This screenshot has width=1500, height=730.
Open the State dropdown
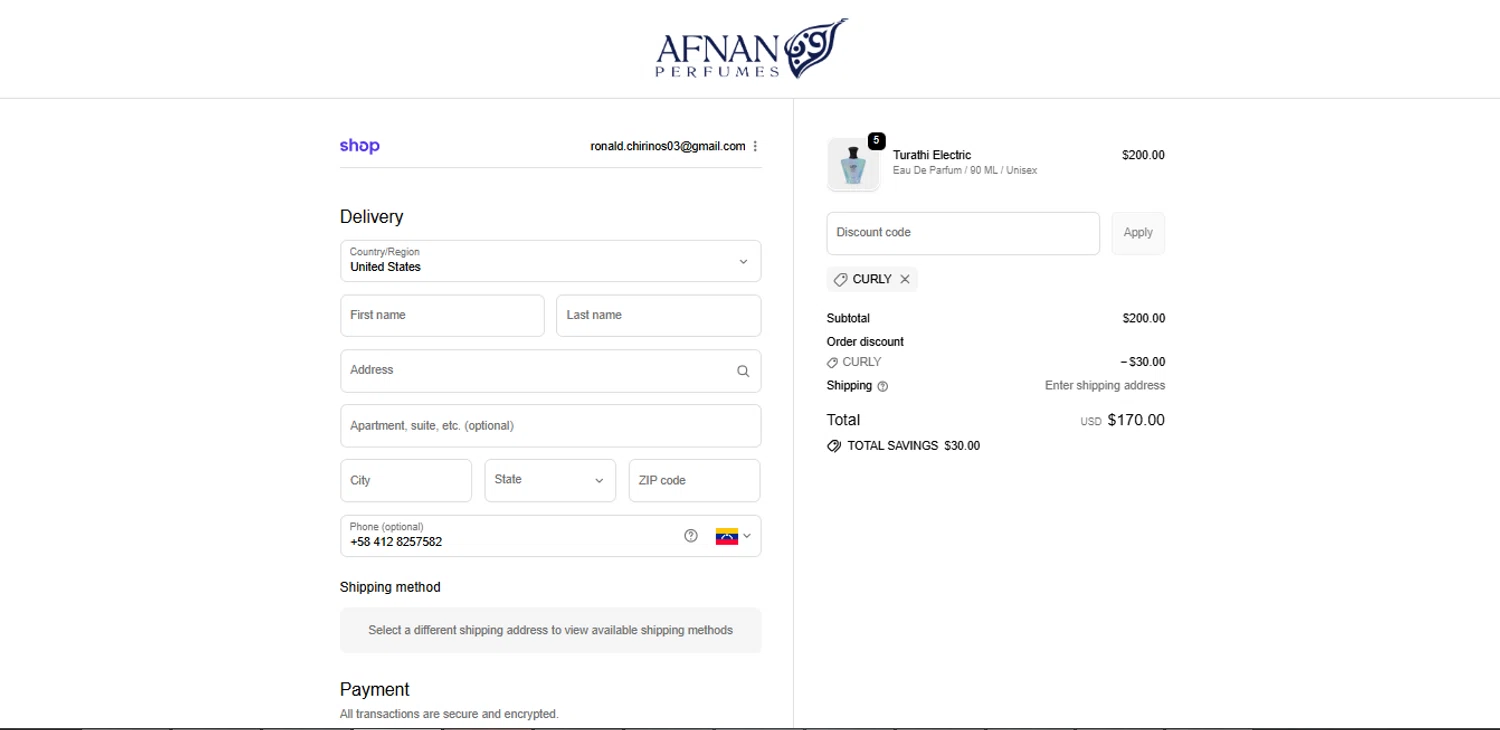[550, 480]
